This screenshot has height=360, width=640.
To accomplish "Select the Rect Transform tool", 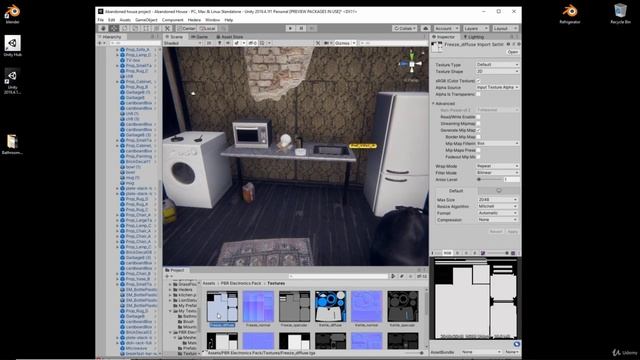I will 146,29.
